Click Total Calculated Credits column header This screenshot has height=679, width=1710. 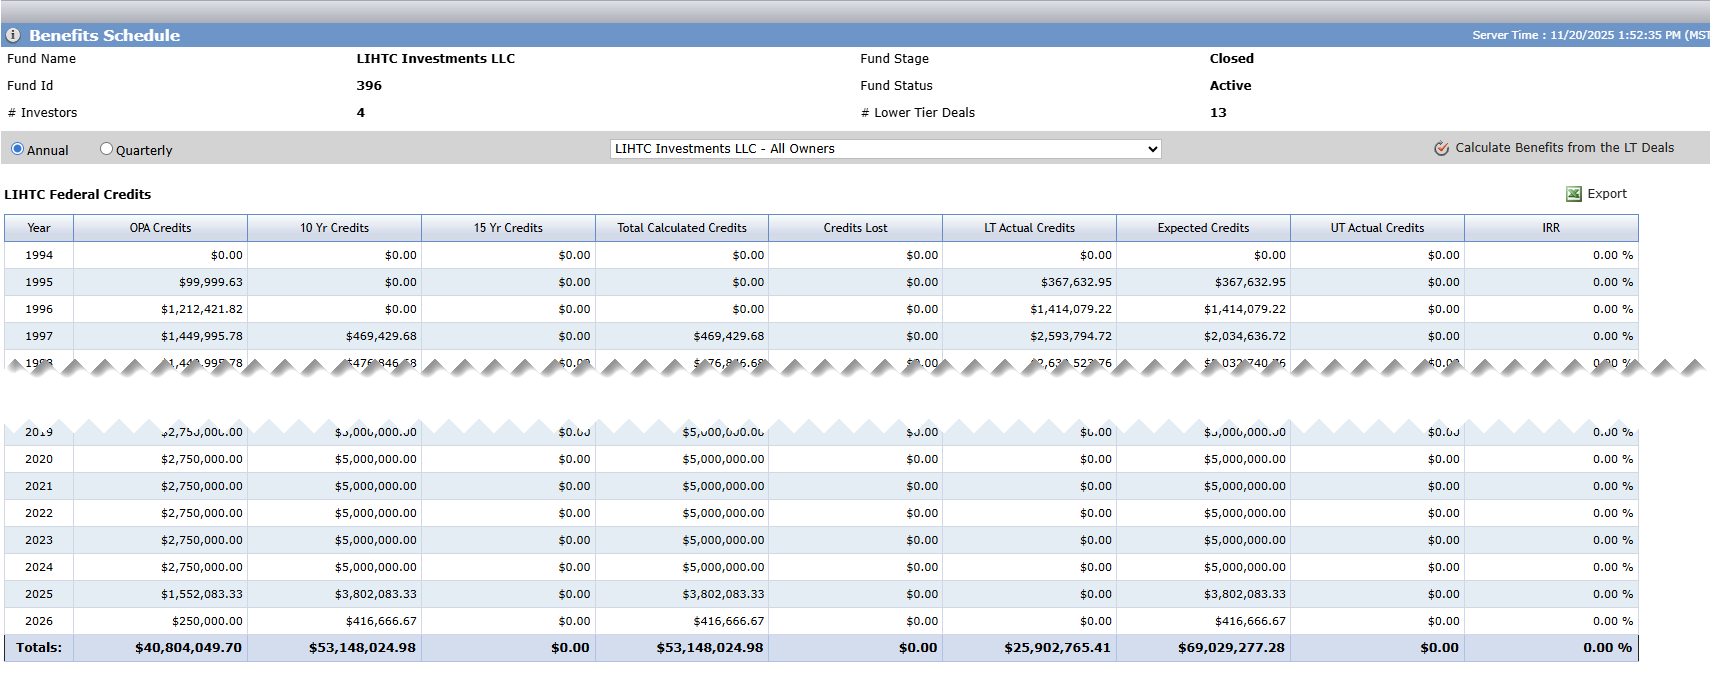click(x=682, y=228)
